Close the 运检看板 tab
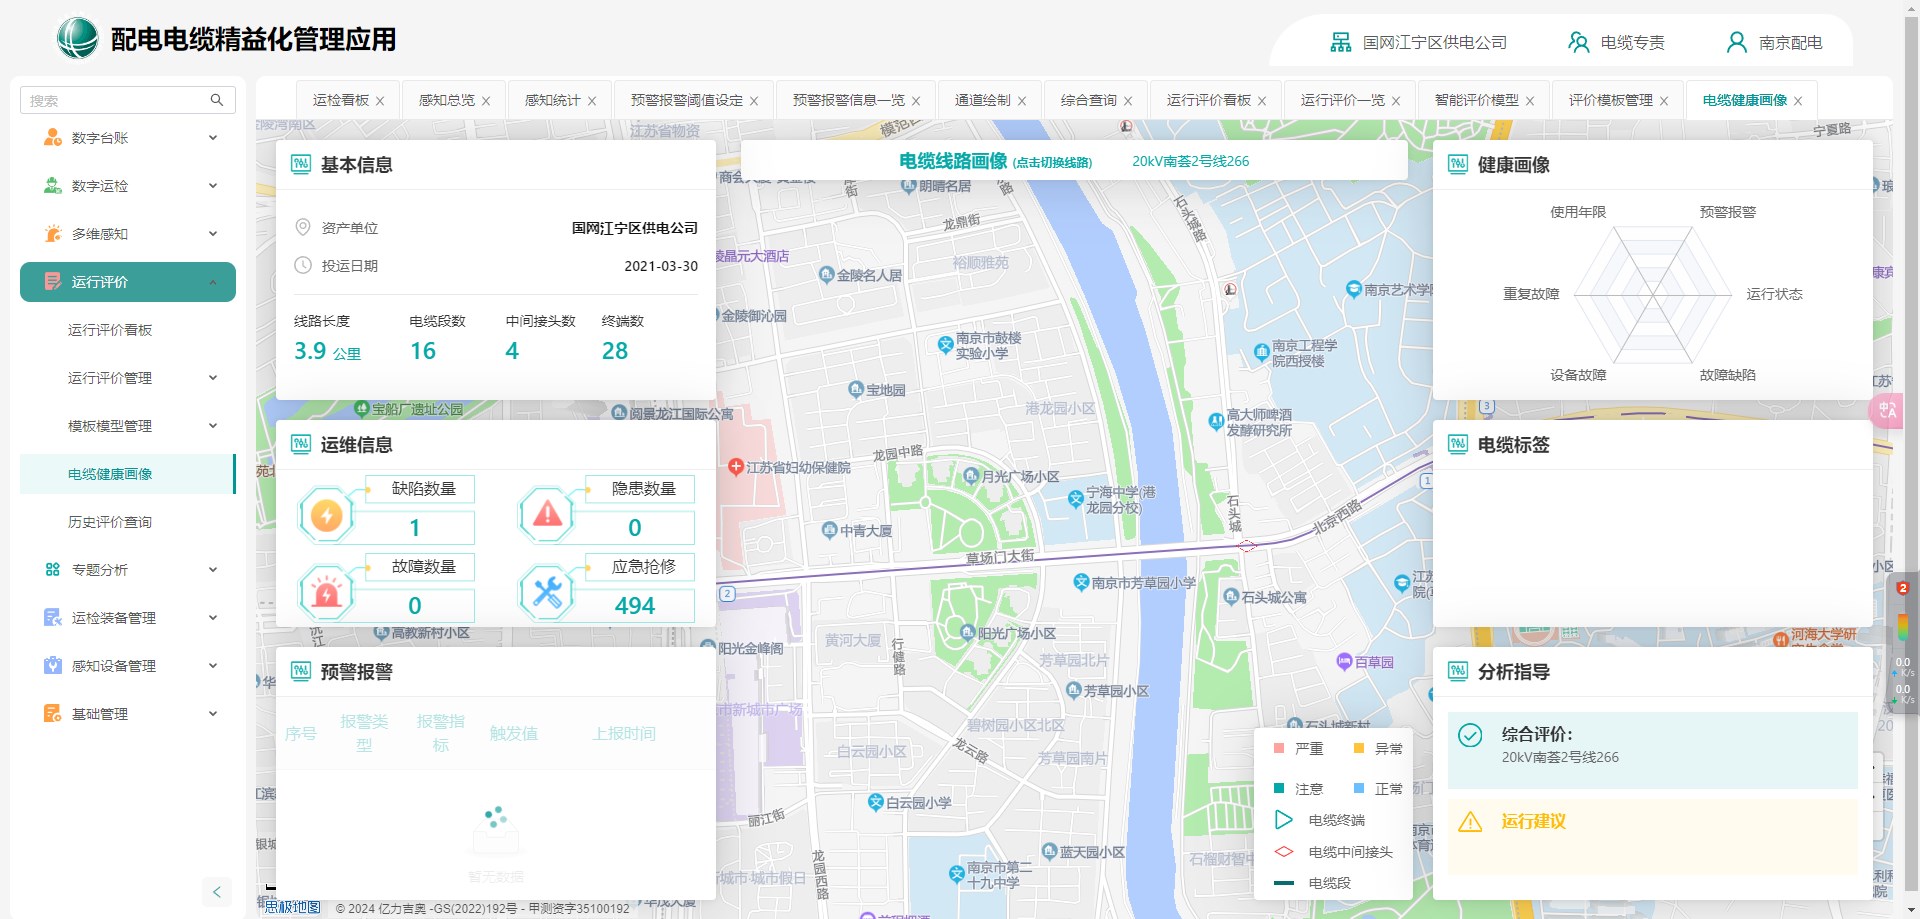The width and height of the screenshot is (1920, 919). point(380,101)
